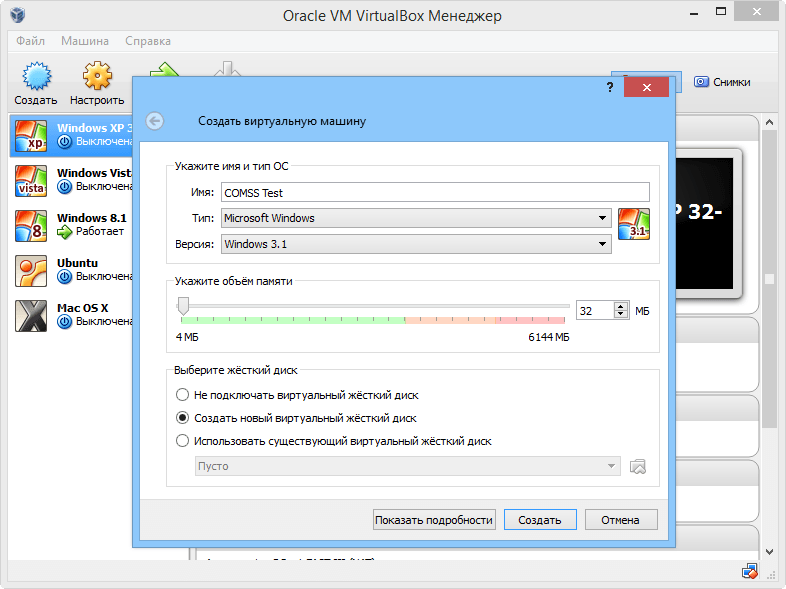The width and height of the screenshot is (786, 589).
Task: Click the 'Mac OS X' machine name
Action: 83,308
